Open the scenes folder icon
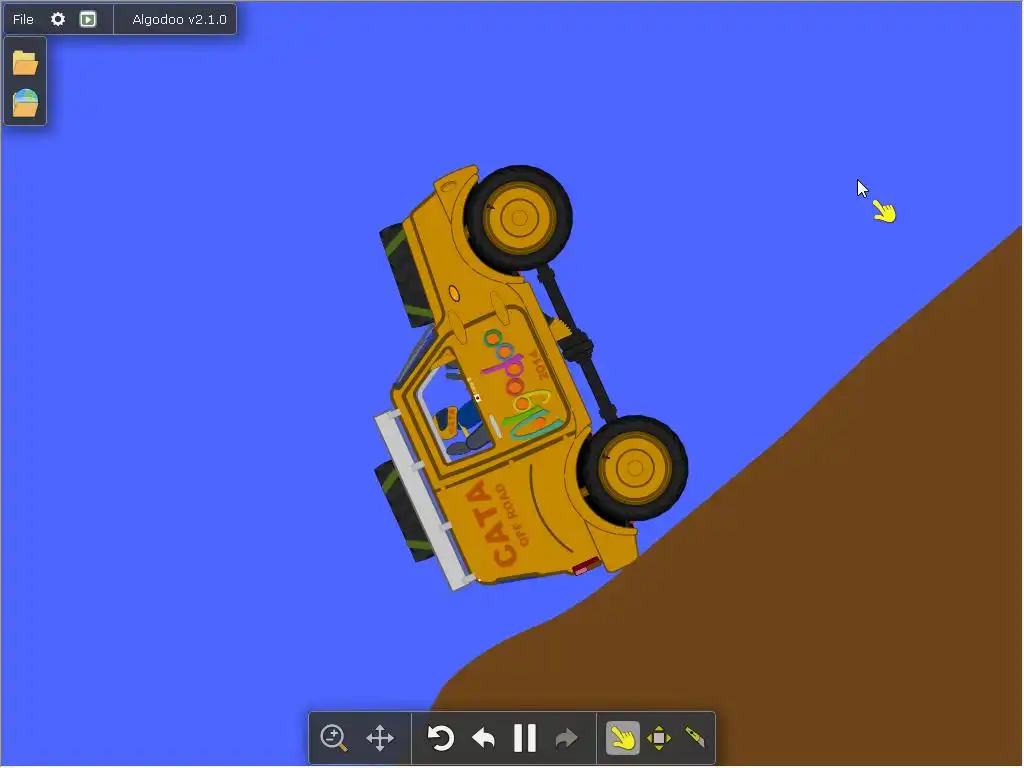Screen dimensions: 1024x768 (x=25, y=63)
